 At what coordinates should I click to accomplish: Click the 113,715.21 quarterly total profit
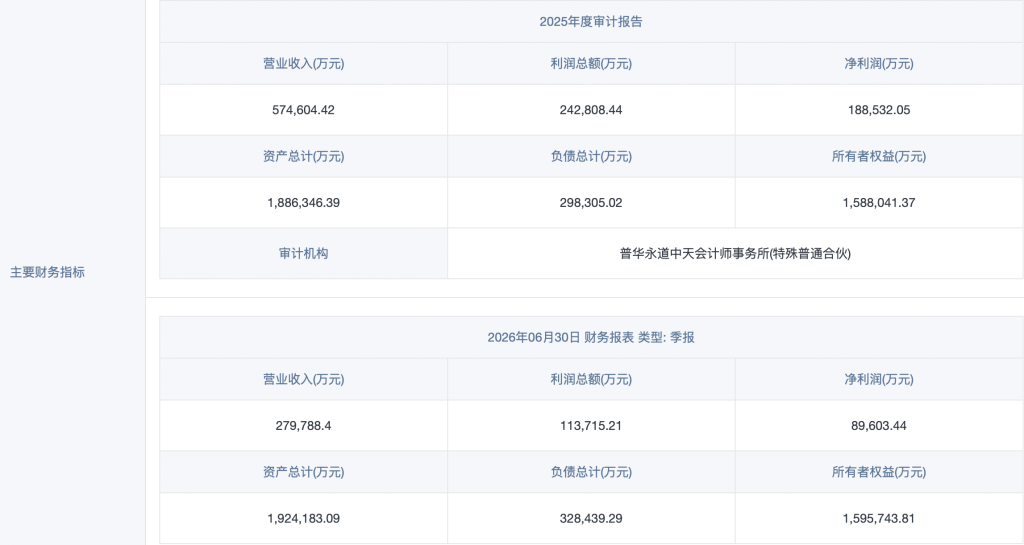pos(590,426)
